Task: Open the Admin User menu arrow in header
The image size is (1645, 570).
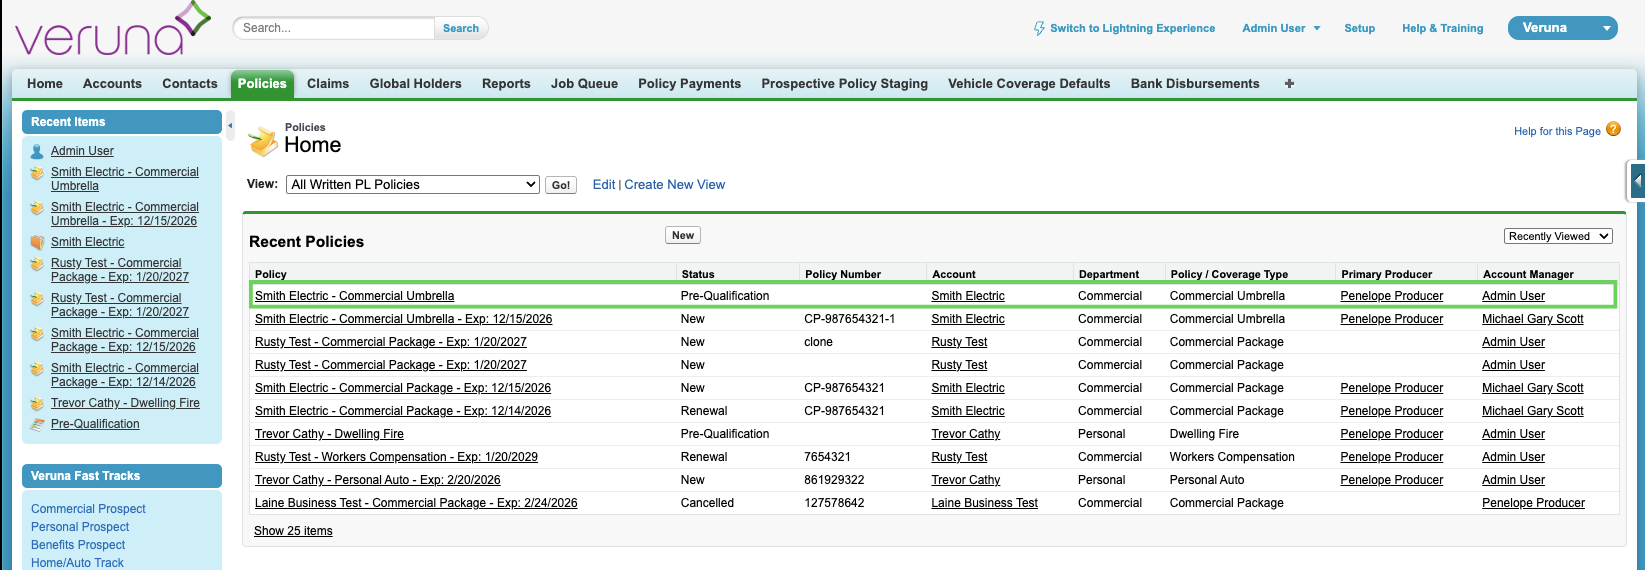Action: pos(1317,29)
